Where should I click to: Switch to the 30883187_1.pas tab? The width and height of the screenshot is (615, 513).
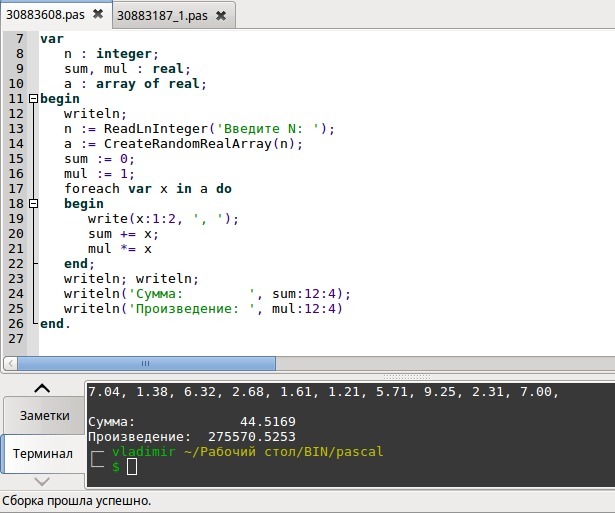tap(162, 16)
